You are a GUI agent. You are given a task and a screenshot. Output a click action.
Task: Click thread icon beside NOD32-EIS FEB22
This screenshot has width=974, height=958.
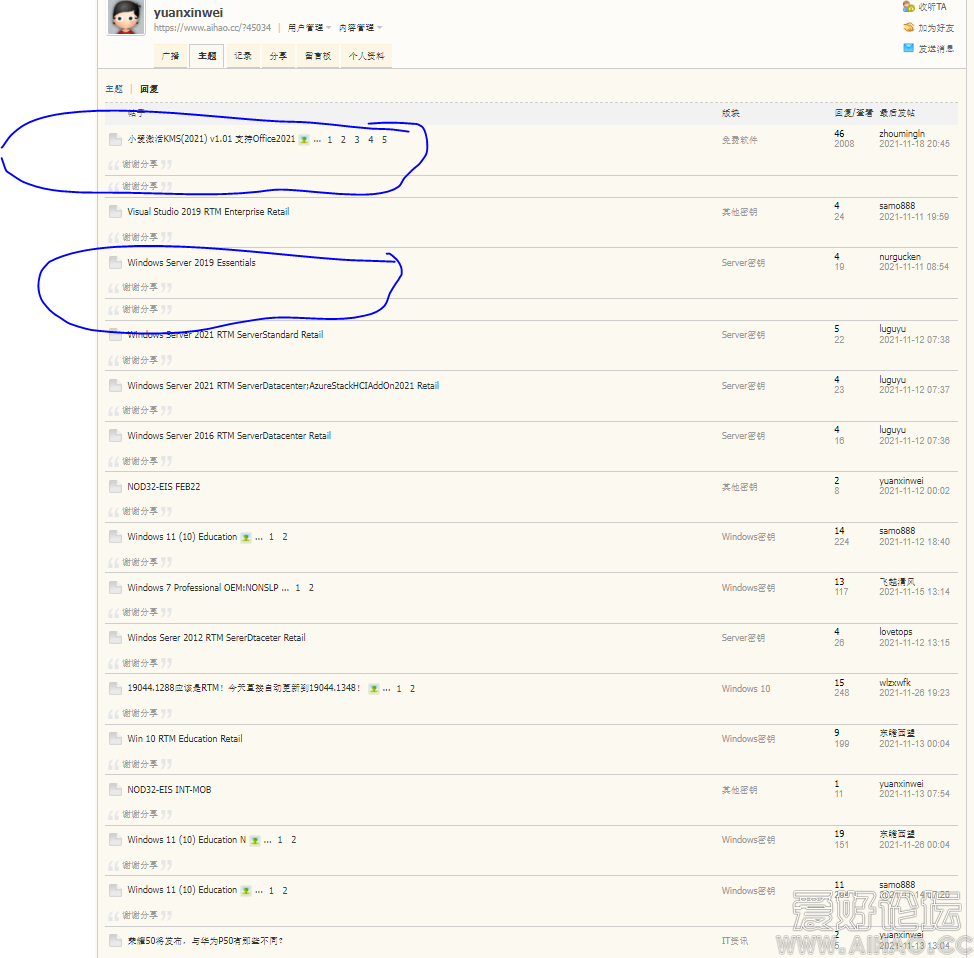tap(115, 487)
